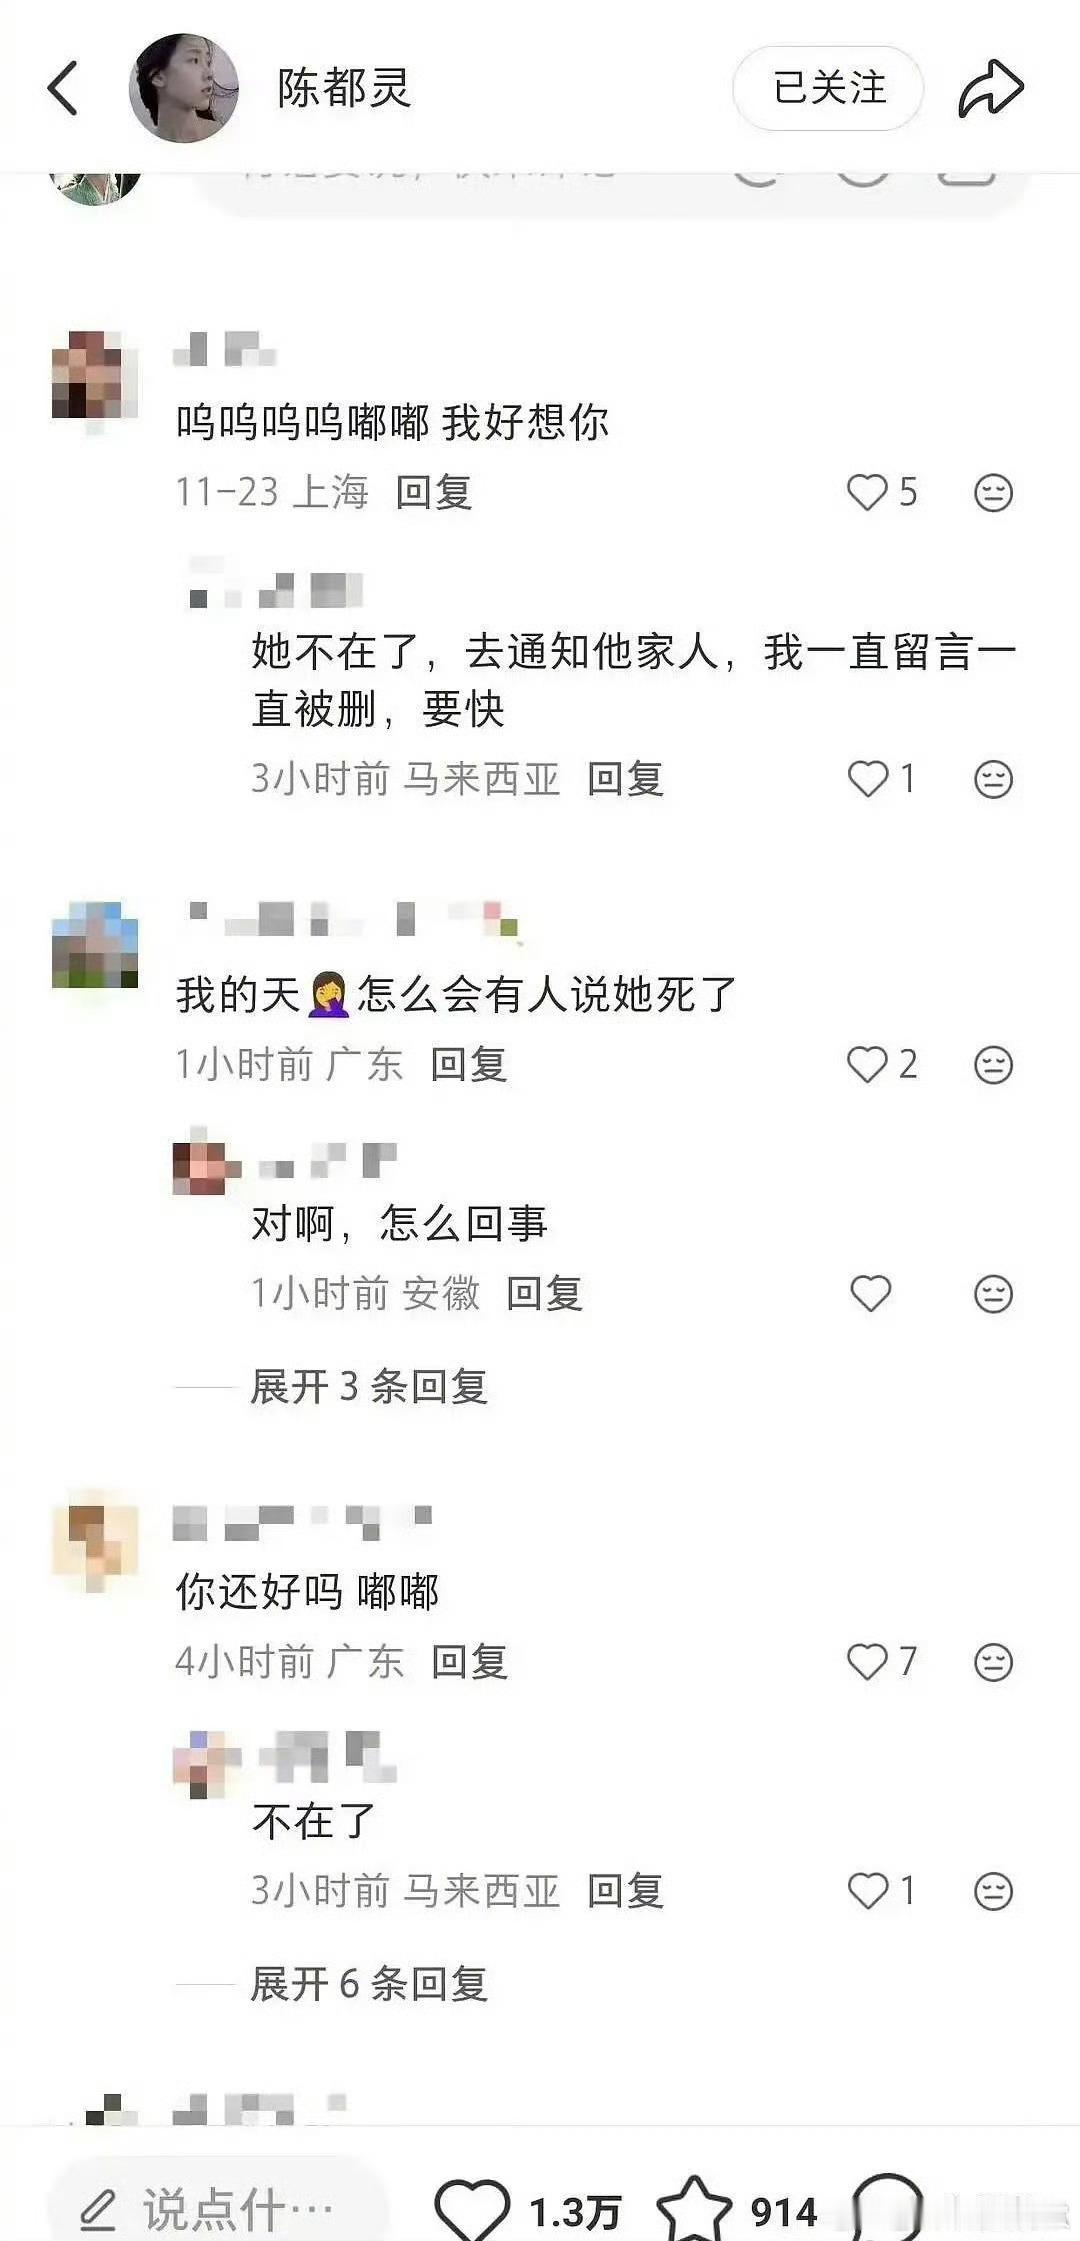Tap the back arrow icon
Screen dimensions: 1080x2241
point(63,88)
